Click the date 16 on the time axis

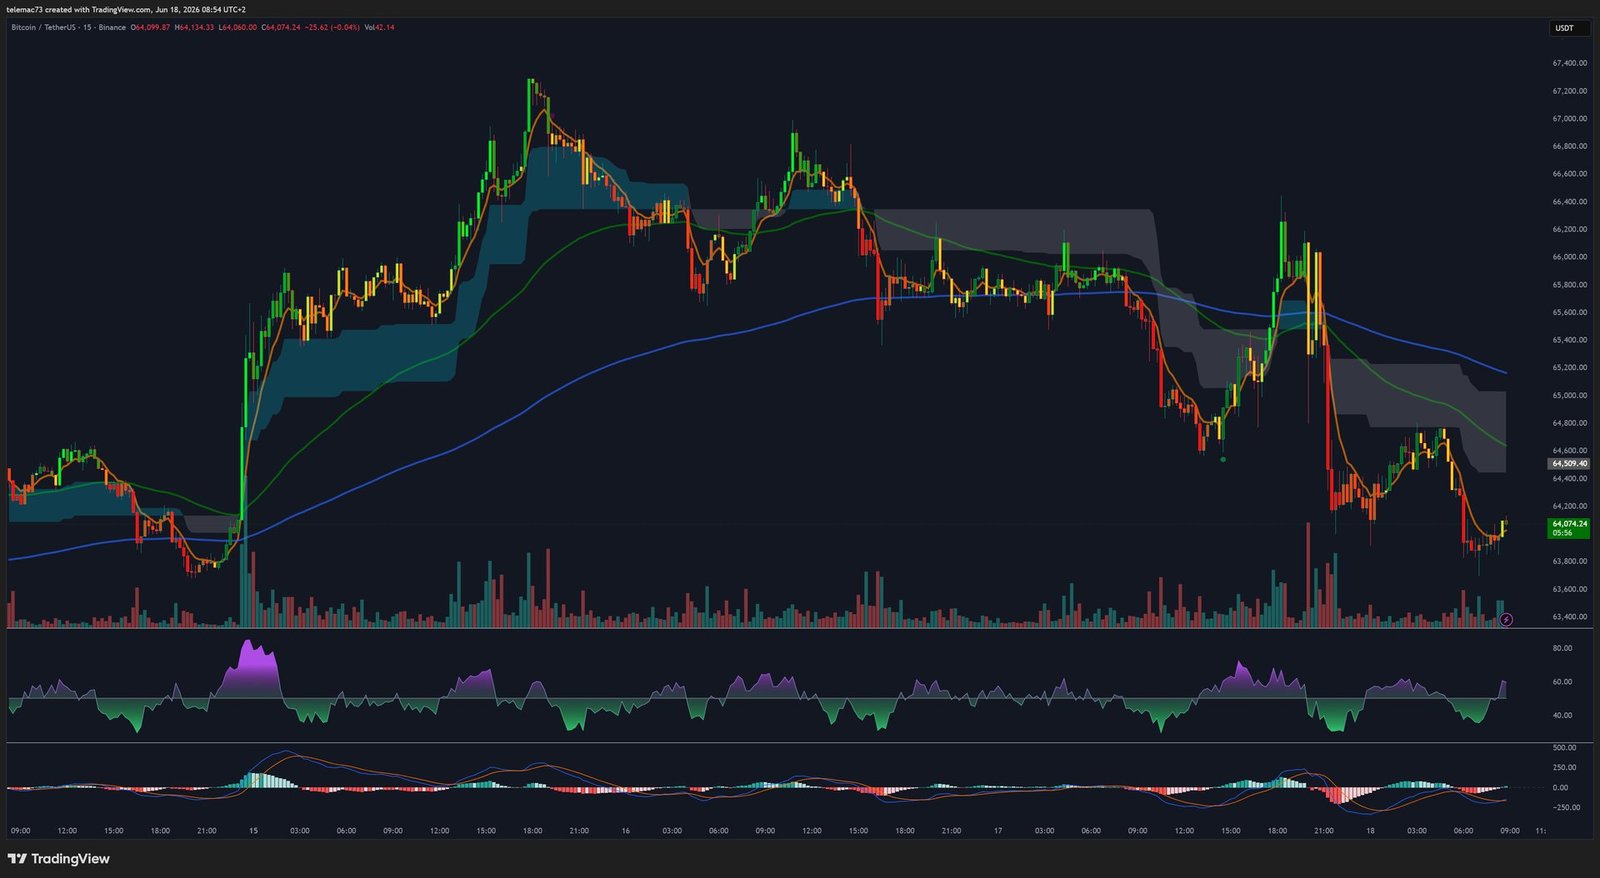point(625,831)
